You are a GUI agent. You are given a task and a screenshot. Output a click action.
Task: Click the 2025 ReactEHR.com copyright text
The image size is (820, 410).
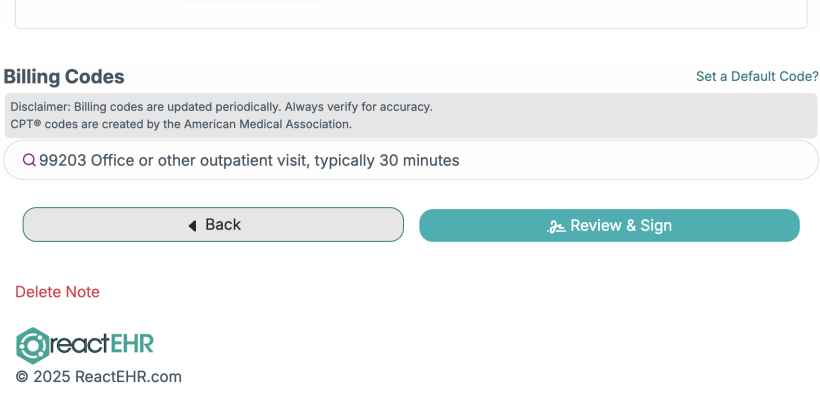[x=98, y=377]
